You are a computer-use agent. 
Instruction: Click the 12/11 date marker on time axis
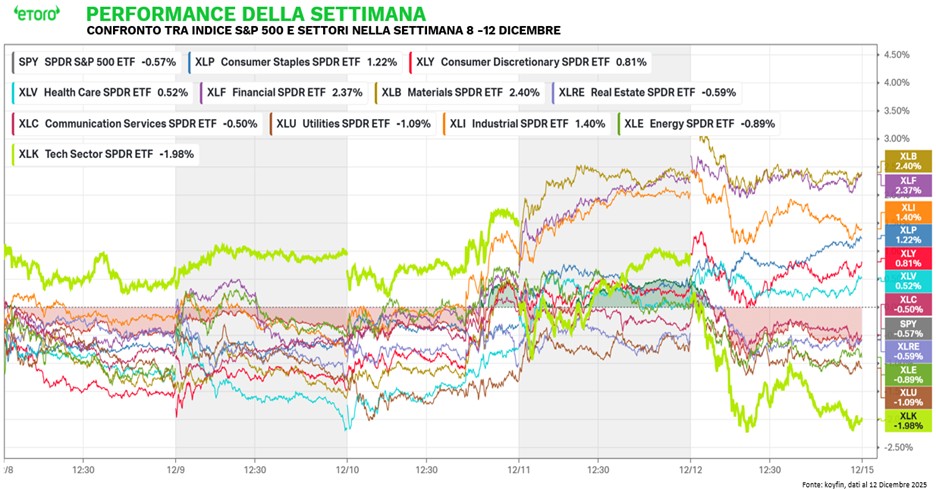pyautogui.click(x=519, y=467)
